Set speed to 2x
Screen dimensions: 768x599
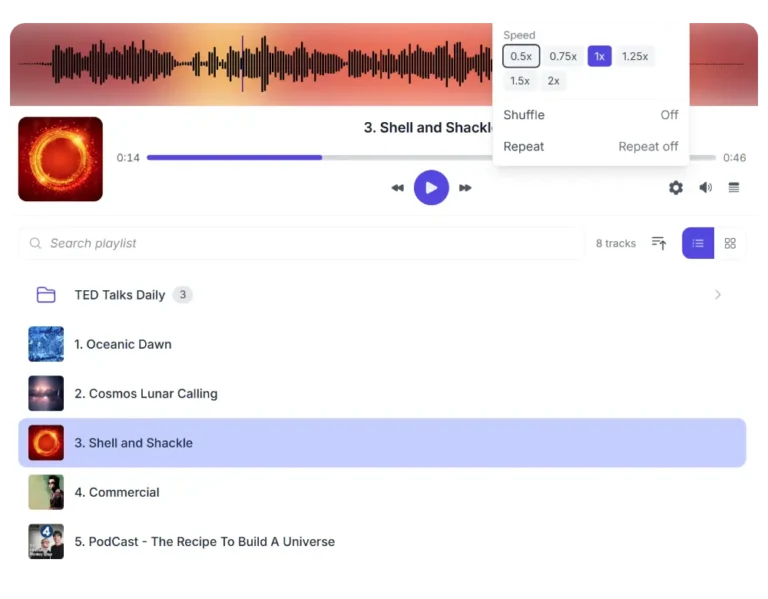pyautogui.click(x=553, y=81)
